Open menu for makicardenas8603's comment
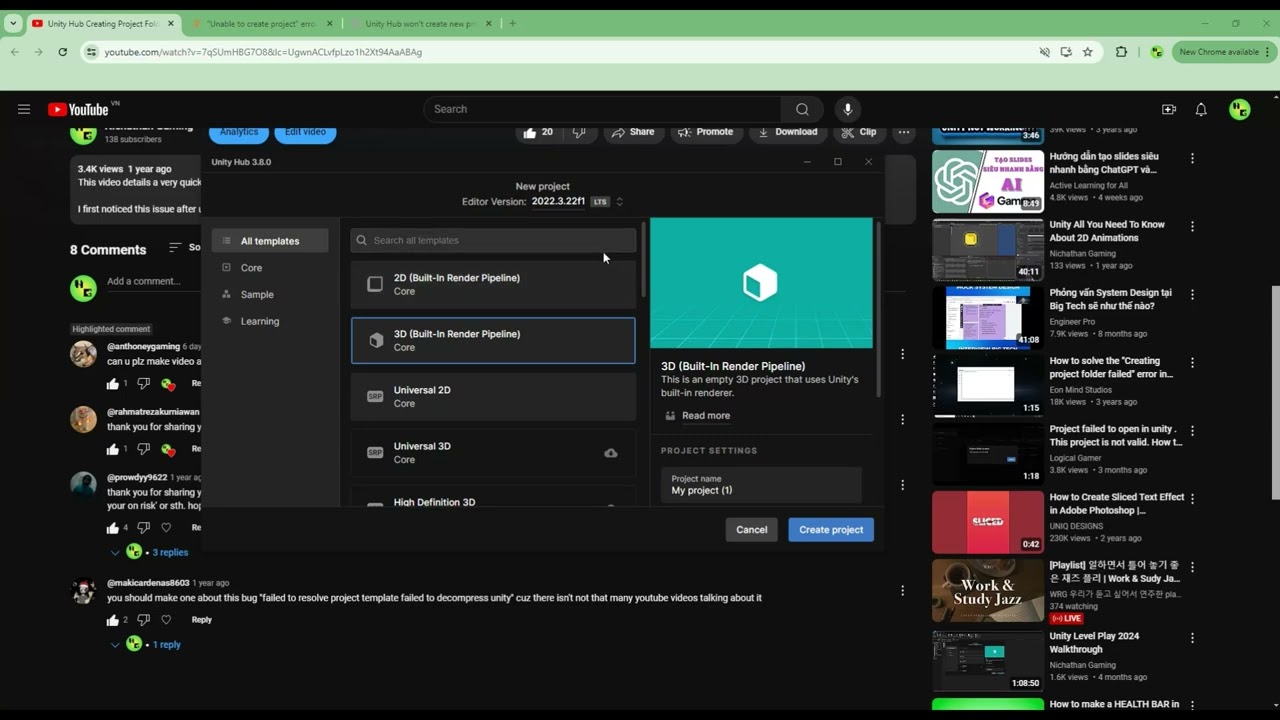The width and height of the screenshot is (1280, 720). coord(902,591)
